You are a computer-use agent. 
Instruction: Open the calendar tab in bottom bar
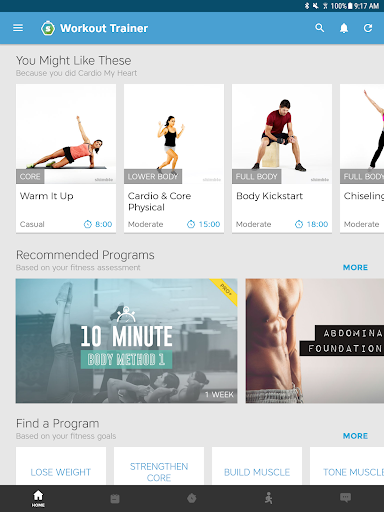coord(115,499)
